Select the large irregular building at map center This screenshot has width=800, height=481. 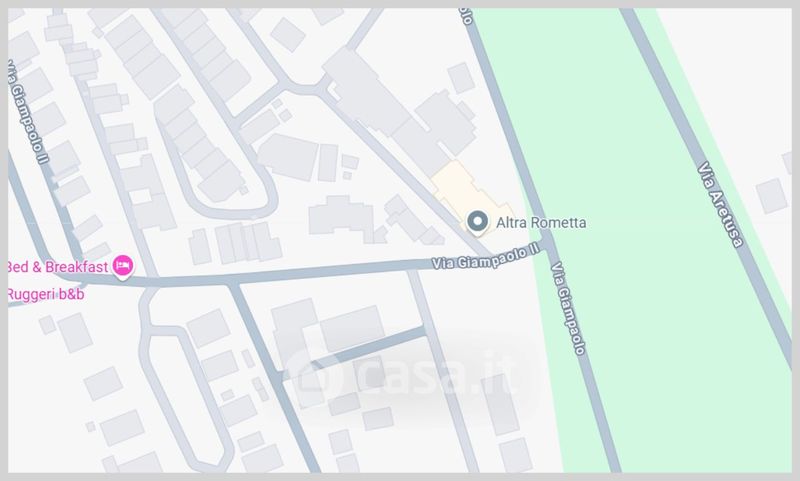[x=341, y=218]
